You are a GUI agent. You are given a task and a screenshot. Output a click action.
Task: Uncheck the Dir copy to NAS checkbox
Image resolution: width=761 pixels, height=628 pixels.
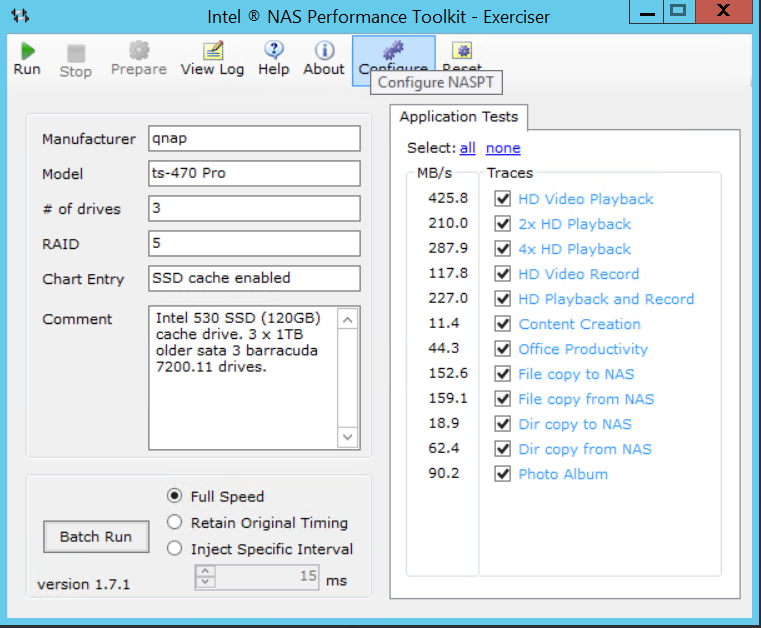(502, 424)
